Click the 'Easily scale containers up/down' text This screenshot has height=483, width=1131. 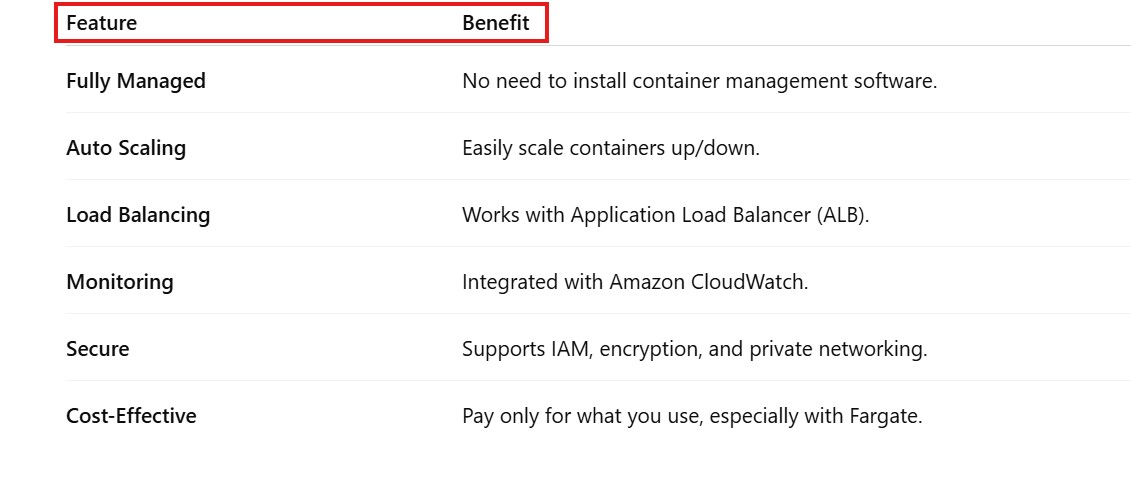[610, 148]
